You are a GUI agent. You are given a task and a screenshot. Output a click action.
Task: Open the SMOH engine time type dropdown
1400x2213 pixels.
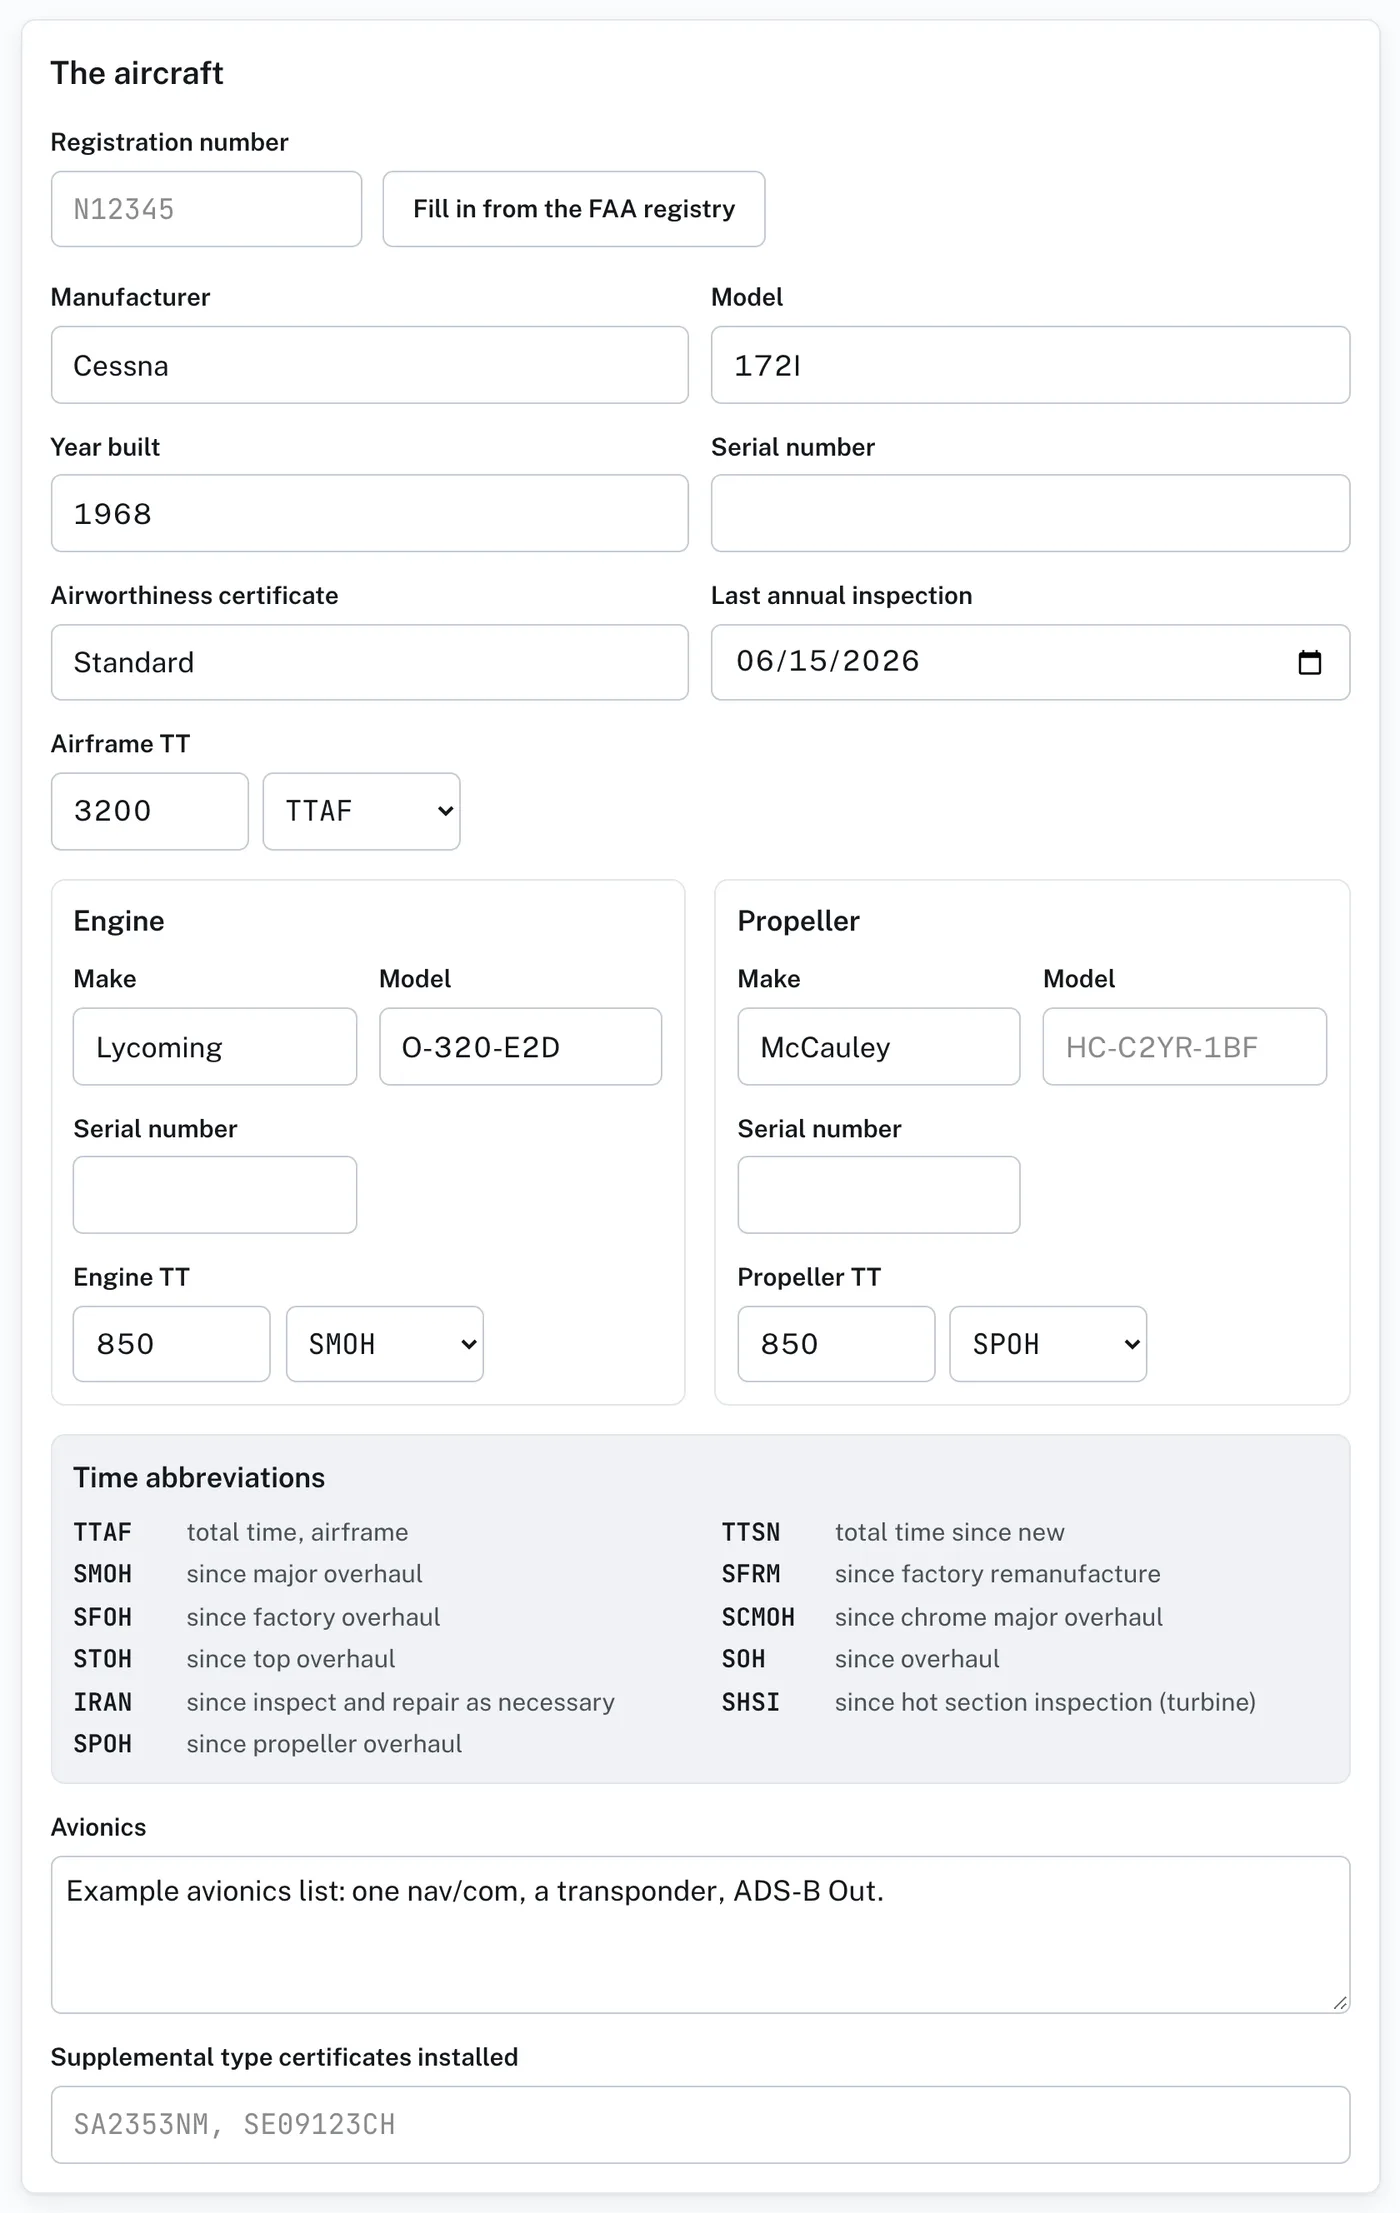point(385,1344)
